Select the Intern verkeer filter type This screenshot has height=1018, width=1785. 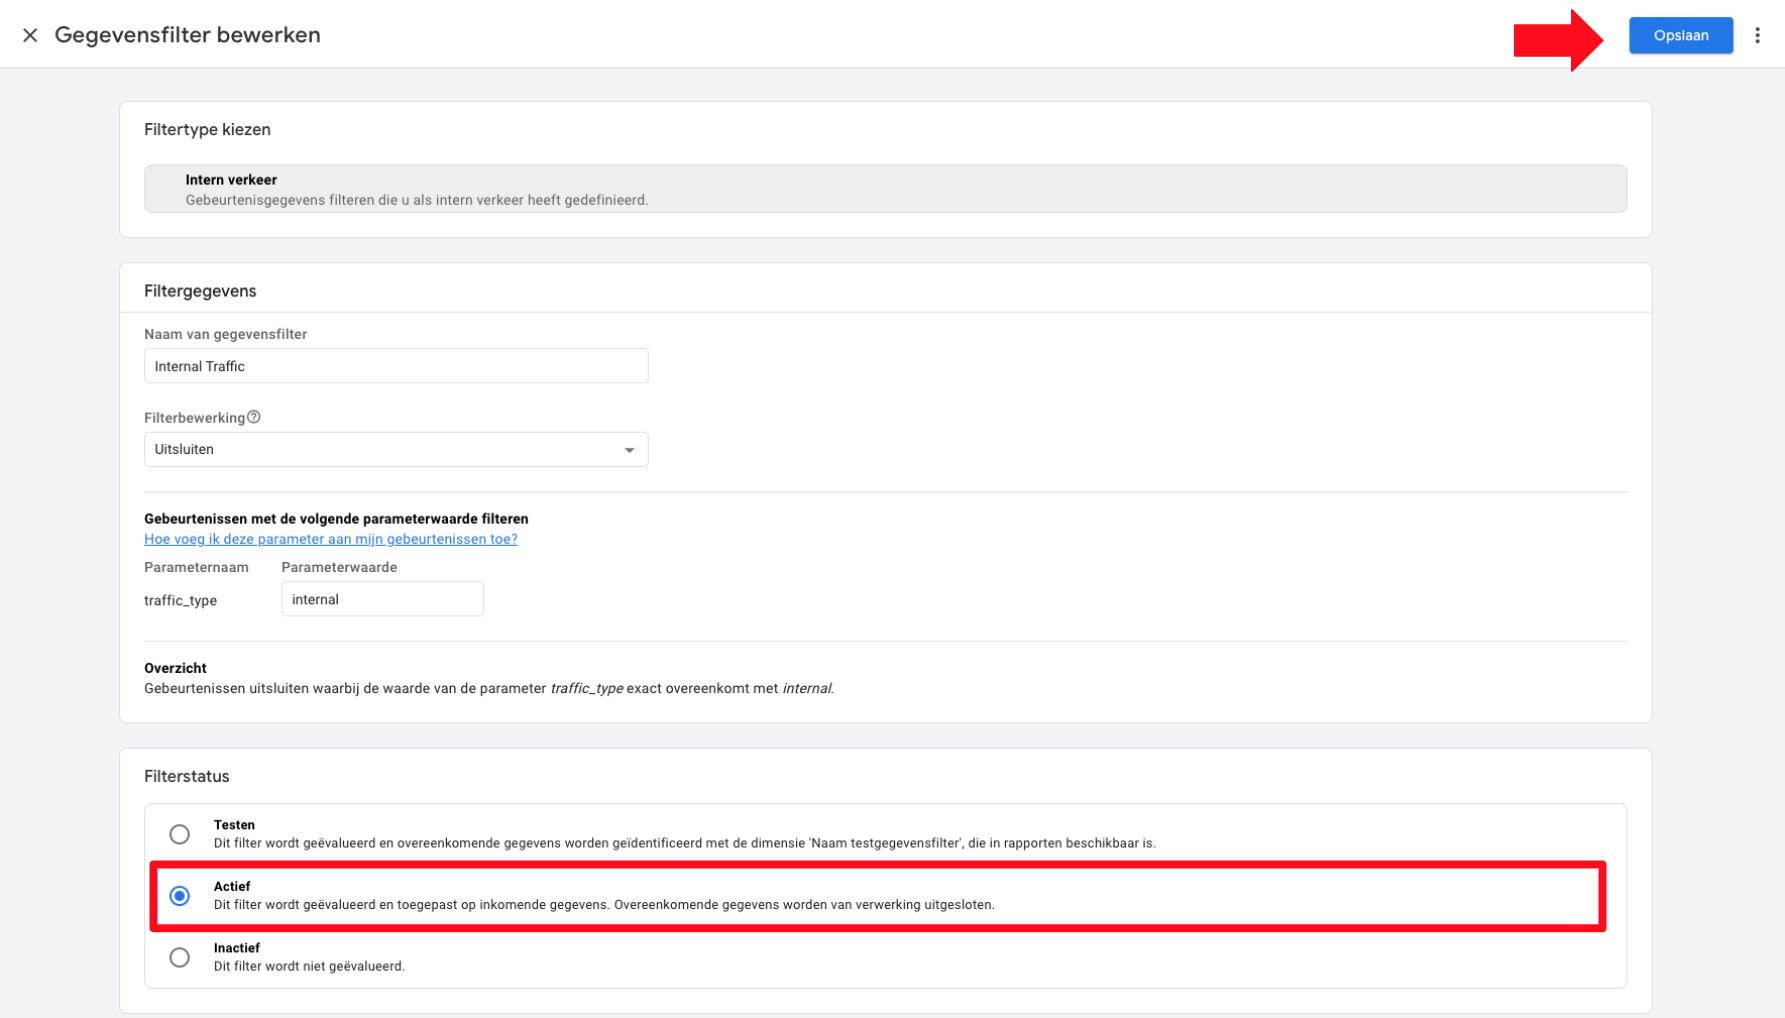tap(885, 189)
